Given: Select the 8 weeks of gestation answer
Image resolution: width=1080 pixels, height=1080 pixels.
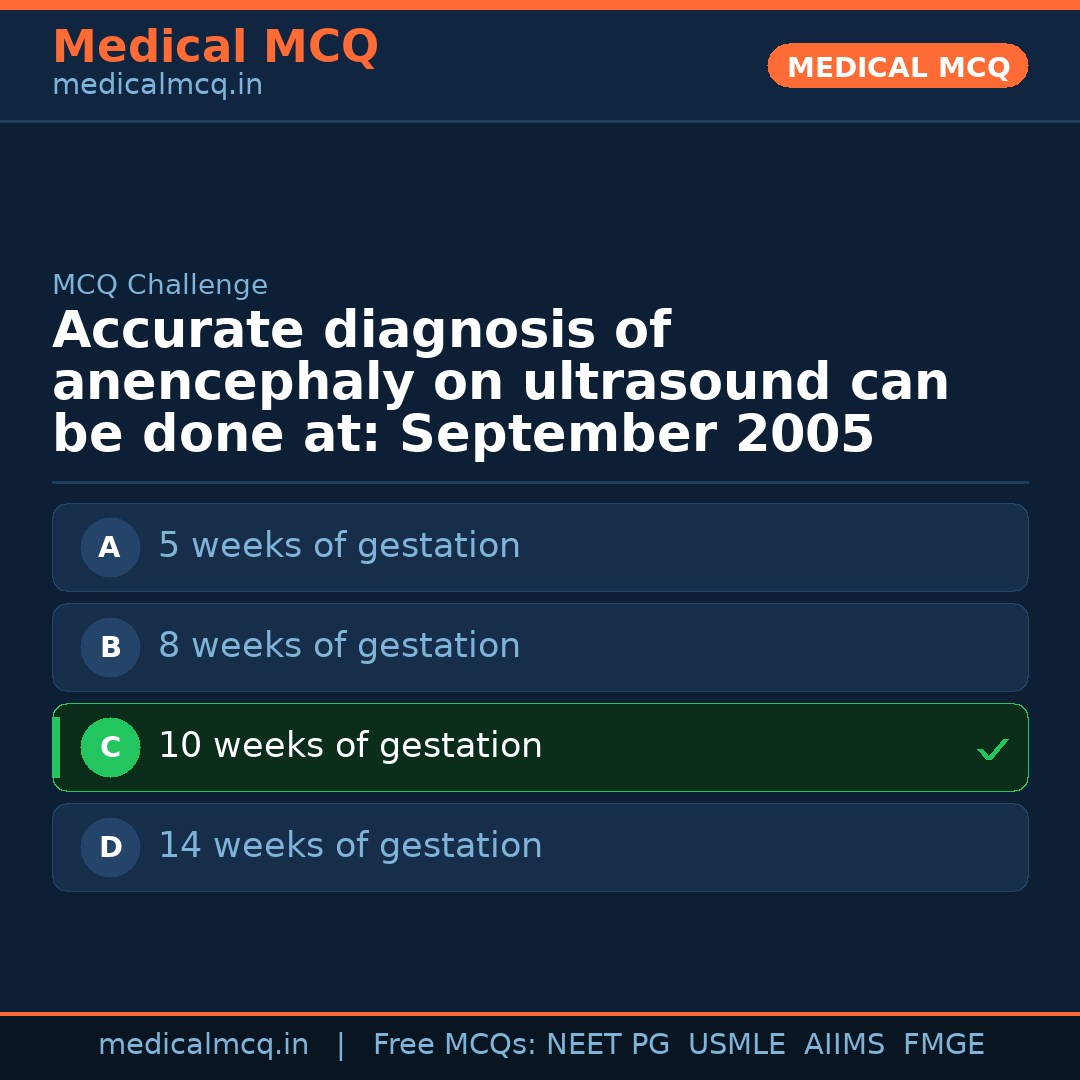Looking at the screenshot, I should click(339, 646).
